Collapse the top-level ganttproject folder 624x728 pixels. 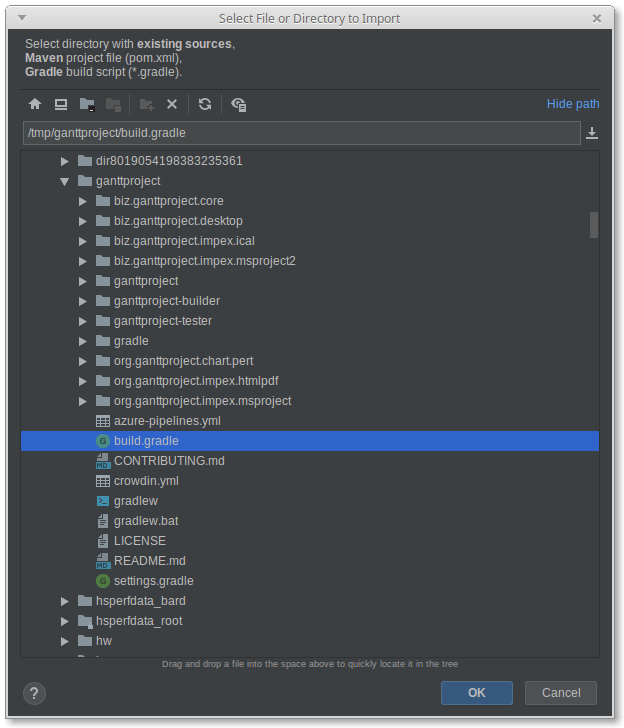tap(65, 181)
